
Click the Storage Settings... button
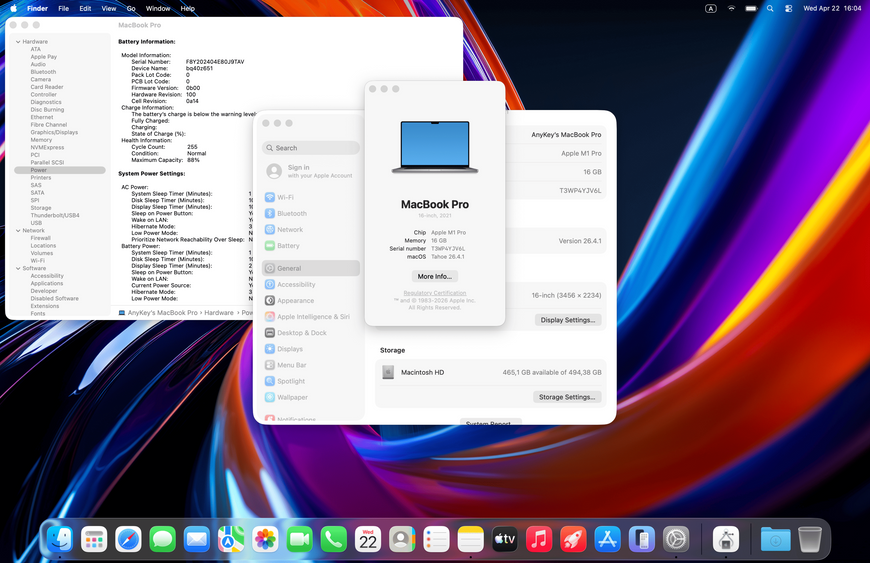coord(567,397)
